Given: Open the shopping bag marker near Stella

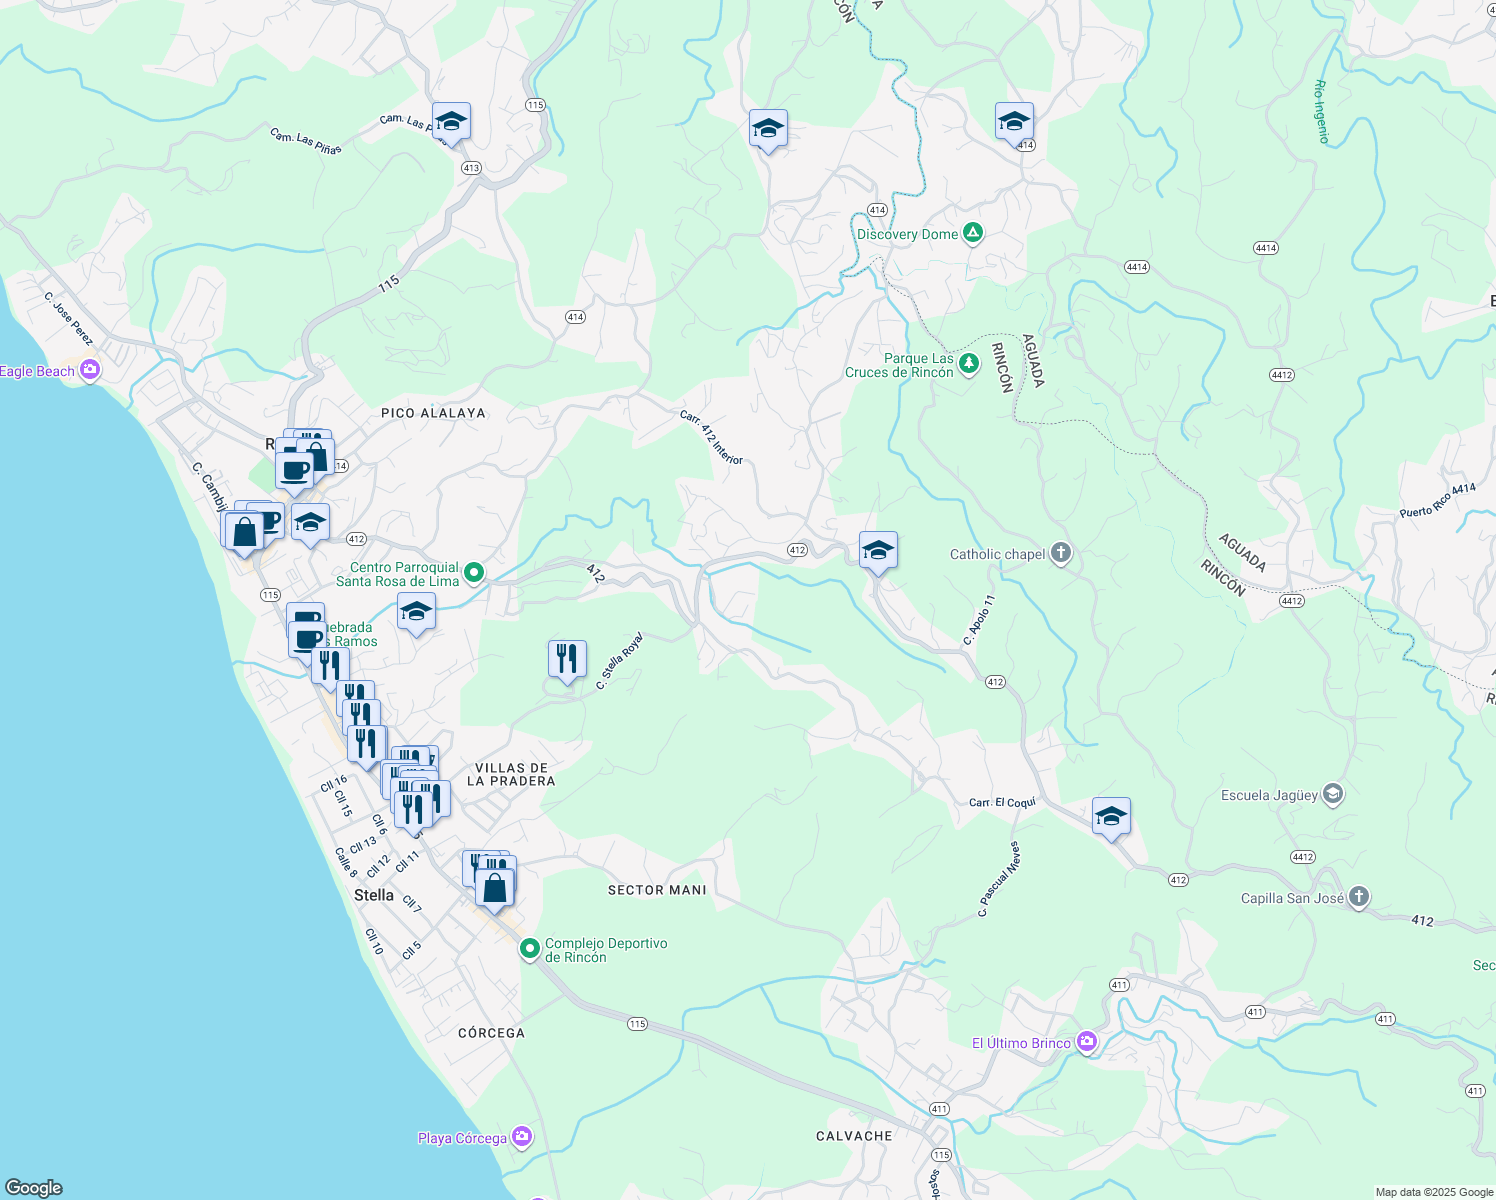Looking at the screenshot, I should click(x=495, y=887).
